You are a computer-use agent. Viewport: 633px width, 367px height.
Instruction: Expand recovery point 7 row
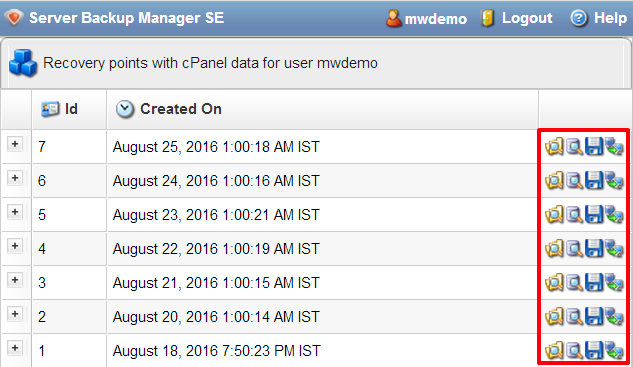point(15,144)
